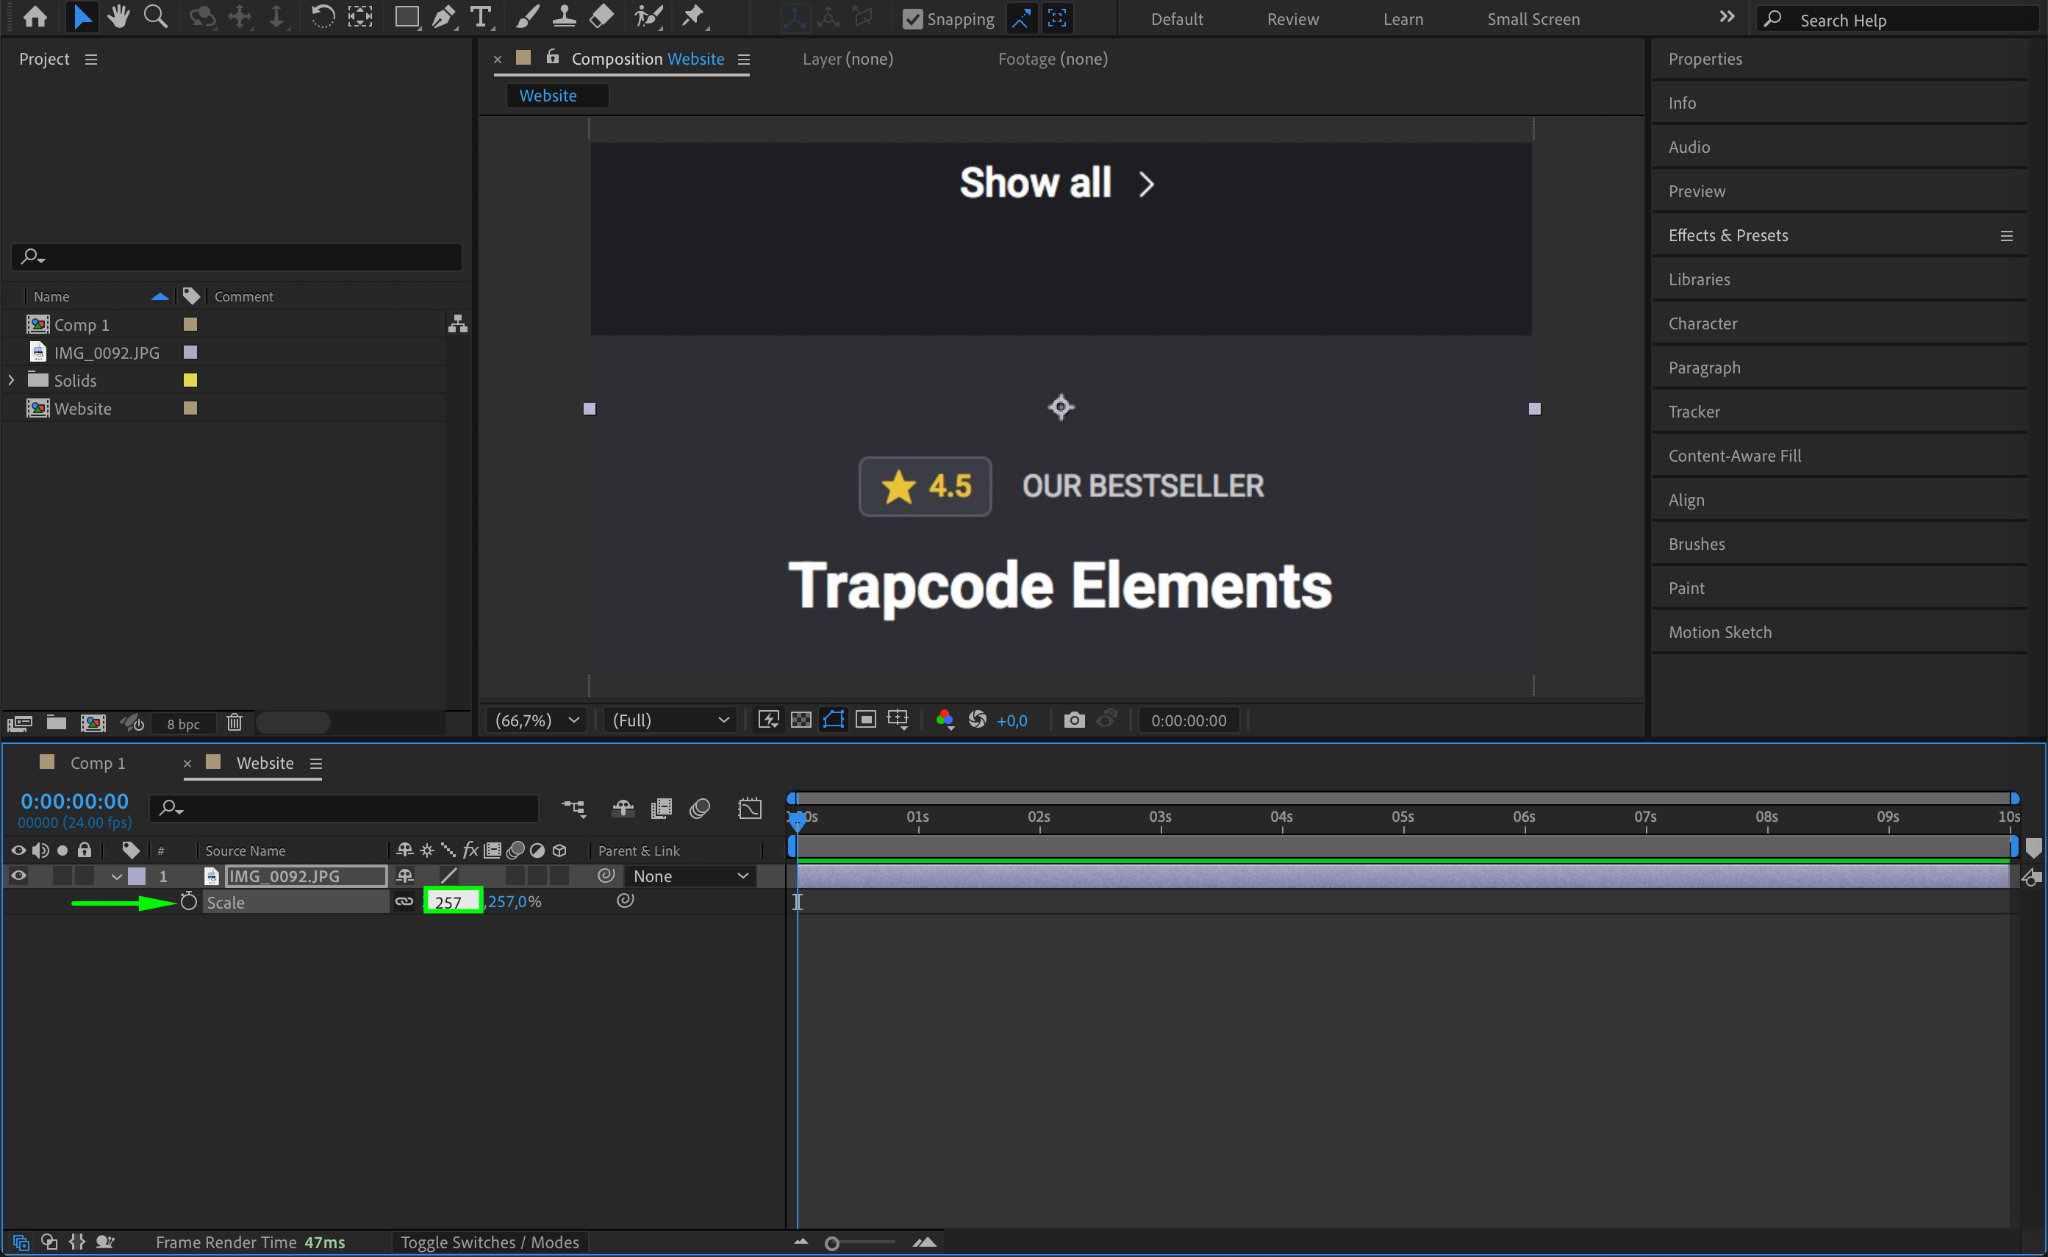Viewport: 2048px width, 1257px height.
Task: Switch to the Comp 1 timeline tab
Action: (x=97, y=763)
